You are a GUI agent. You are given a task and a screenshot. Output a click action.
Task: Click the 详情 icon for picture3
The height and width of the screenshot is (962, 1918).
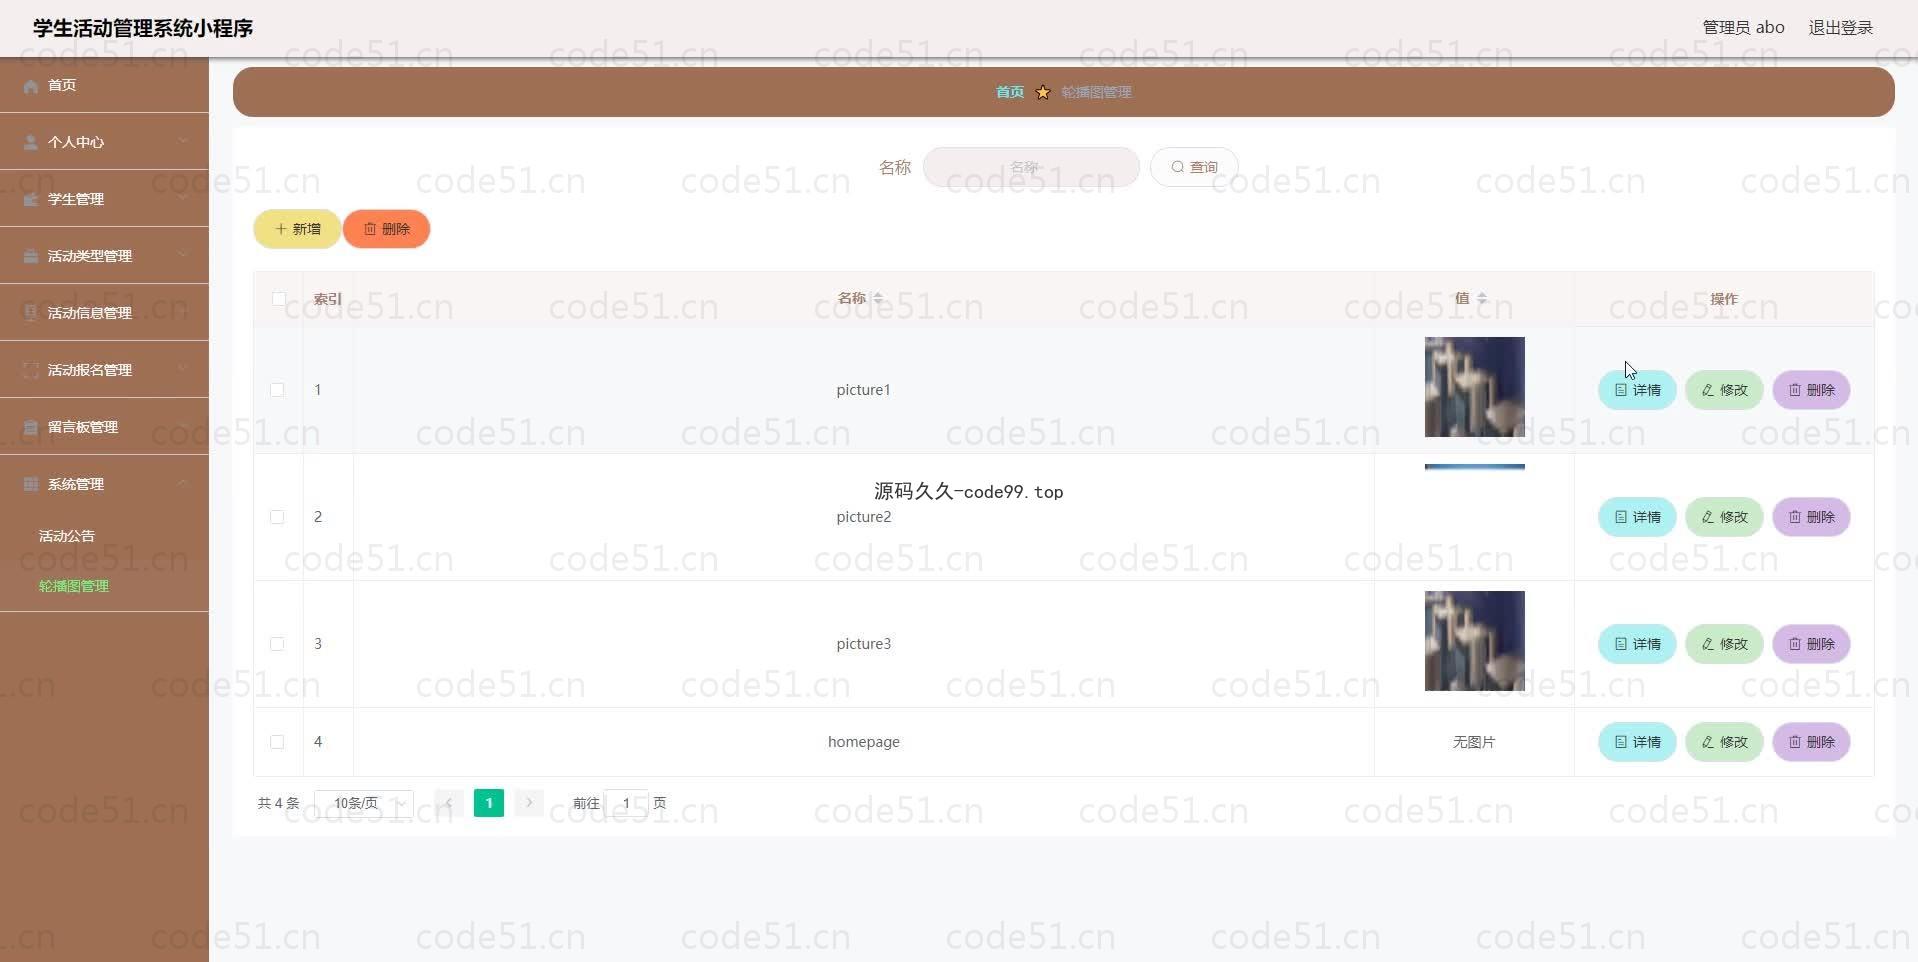tap(1621, 644)
